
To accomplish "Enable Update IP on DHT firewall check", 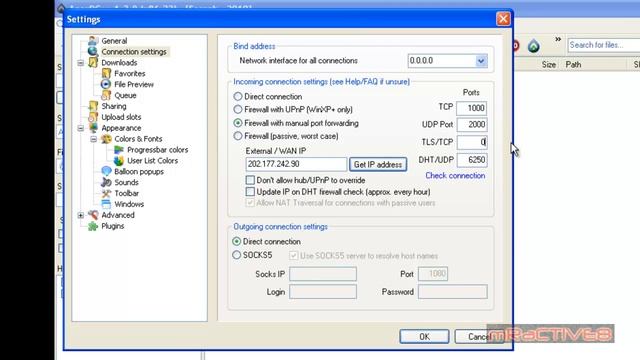I will click(250, 191).
